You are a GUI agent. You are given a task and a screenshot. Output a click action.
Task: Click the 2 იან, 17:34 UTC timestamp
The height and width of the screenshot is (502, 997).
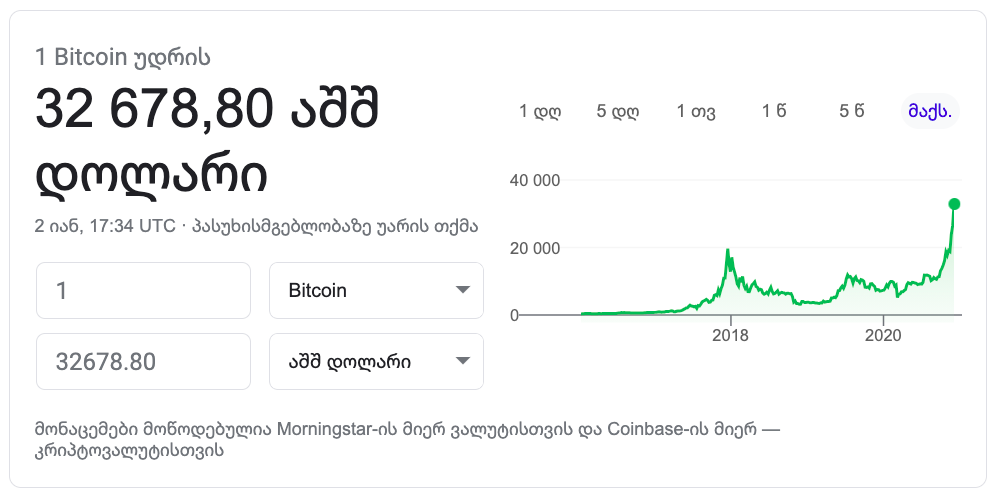tap(105, 225)
